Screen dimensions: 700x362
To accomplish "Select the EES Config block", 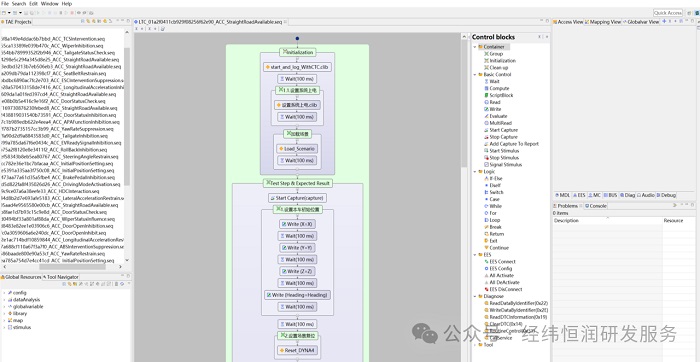I will point(500,269).
